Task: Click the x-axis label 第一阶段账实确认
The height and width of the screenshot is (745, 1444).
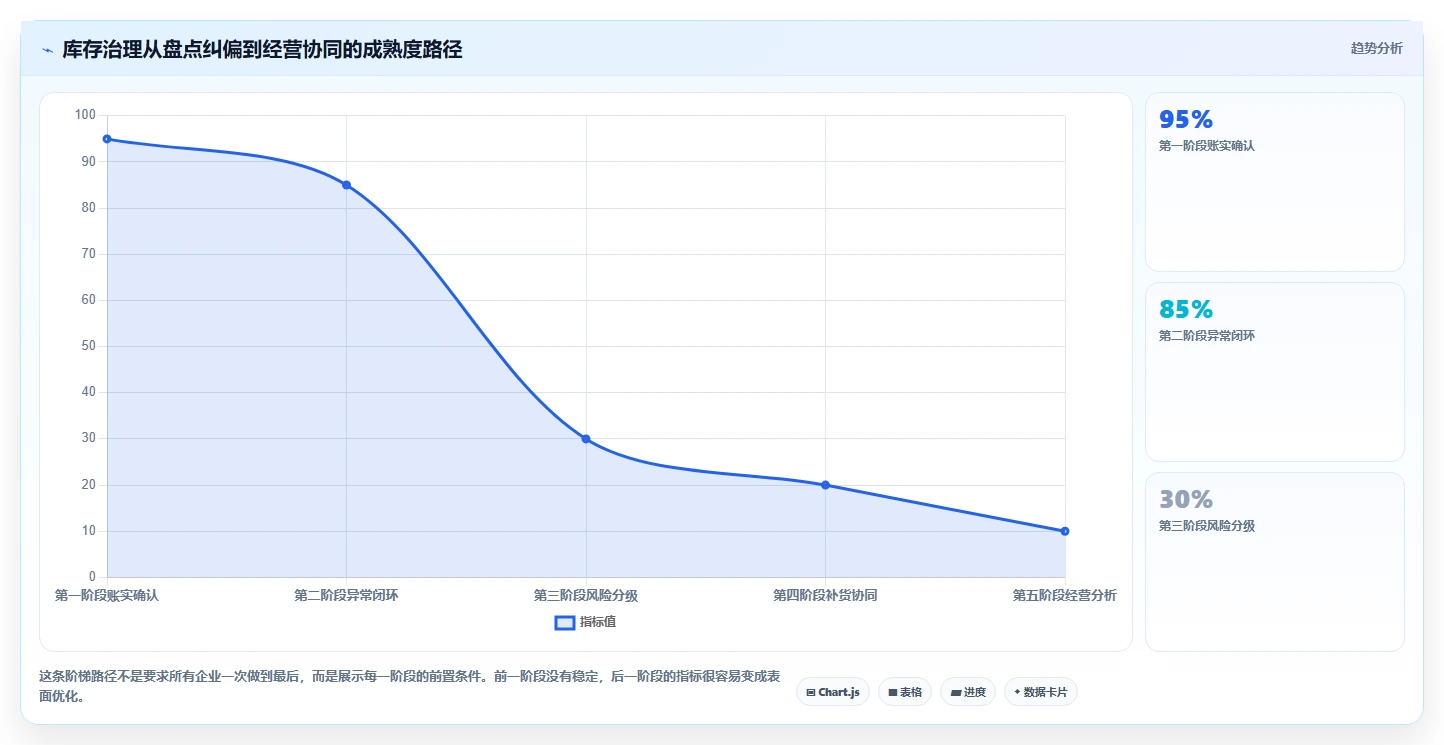Action: coord(107,596)
